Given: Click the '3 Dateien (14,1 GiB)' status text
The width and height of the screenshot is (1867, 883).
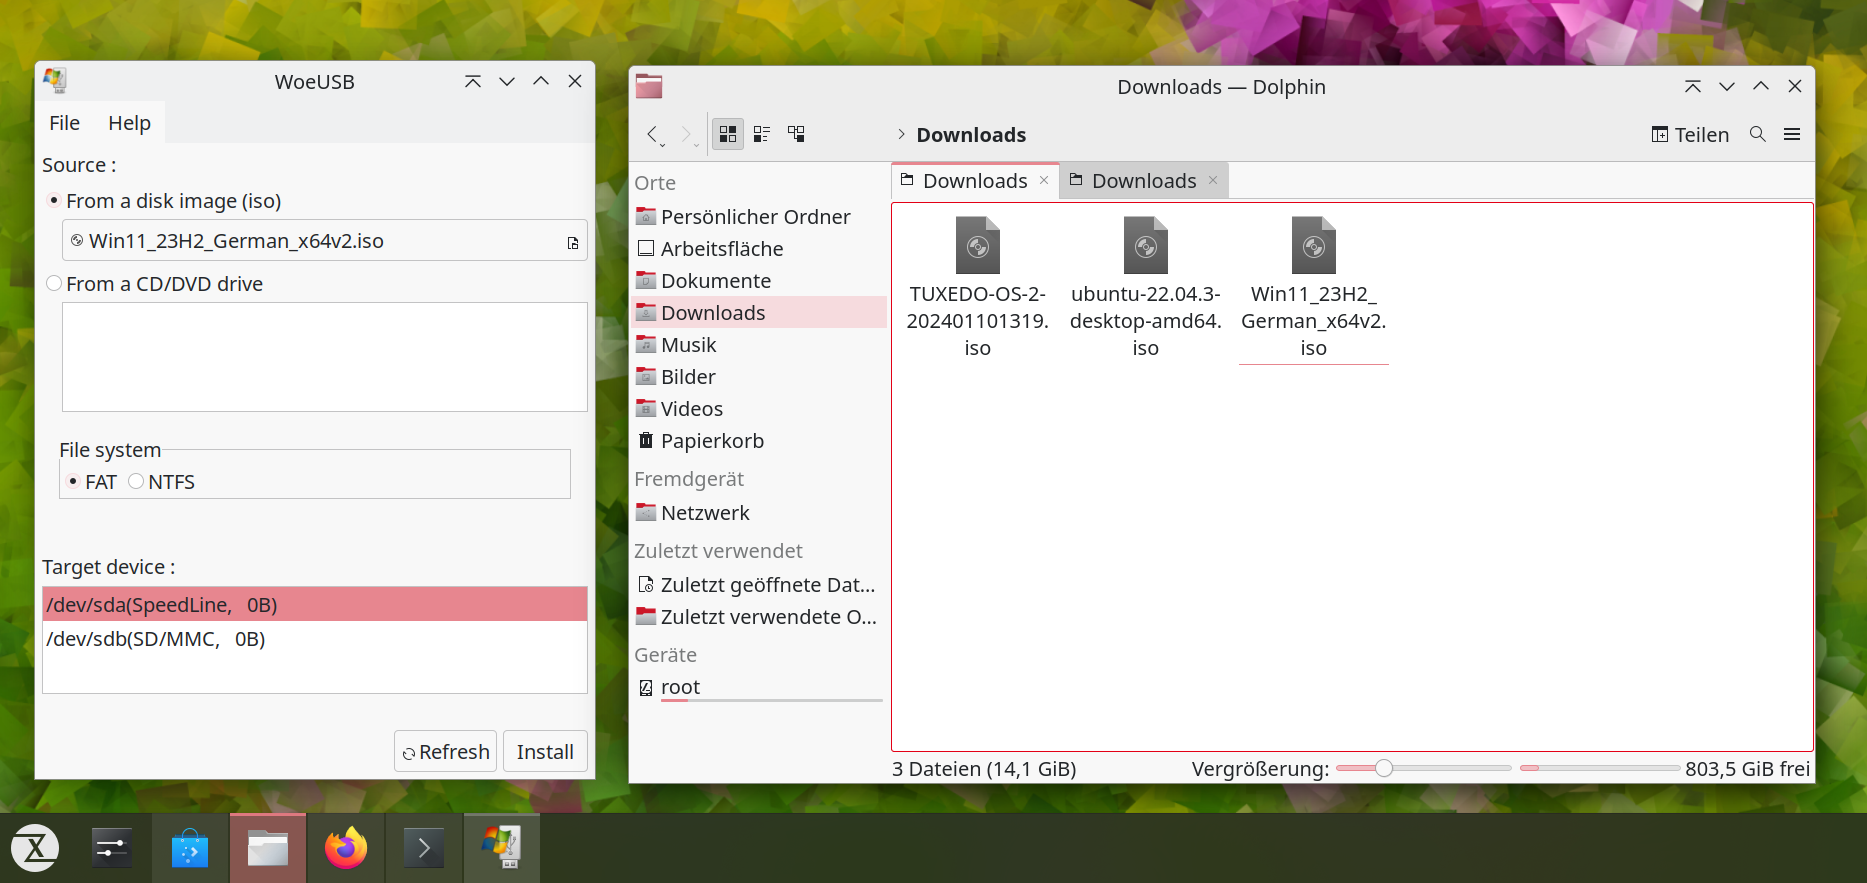Looking at the screenshot, I should pyautogui.click(x=984, y=769).
